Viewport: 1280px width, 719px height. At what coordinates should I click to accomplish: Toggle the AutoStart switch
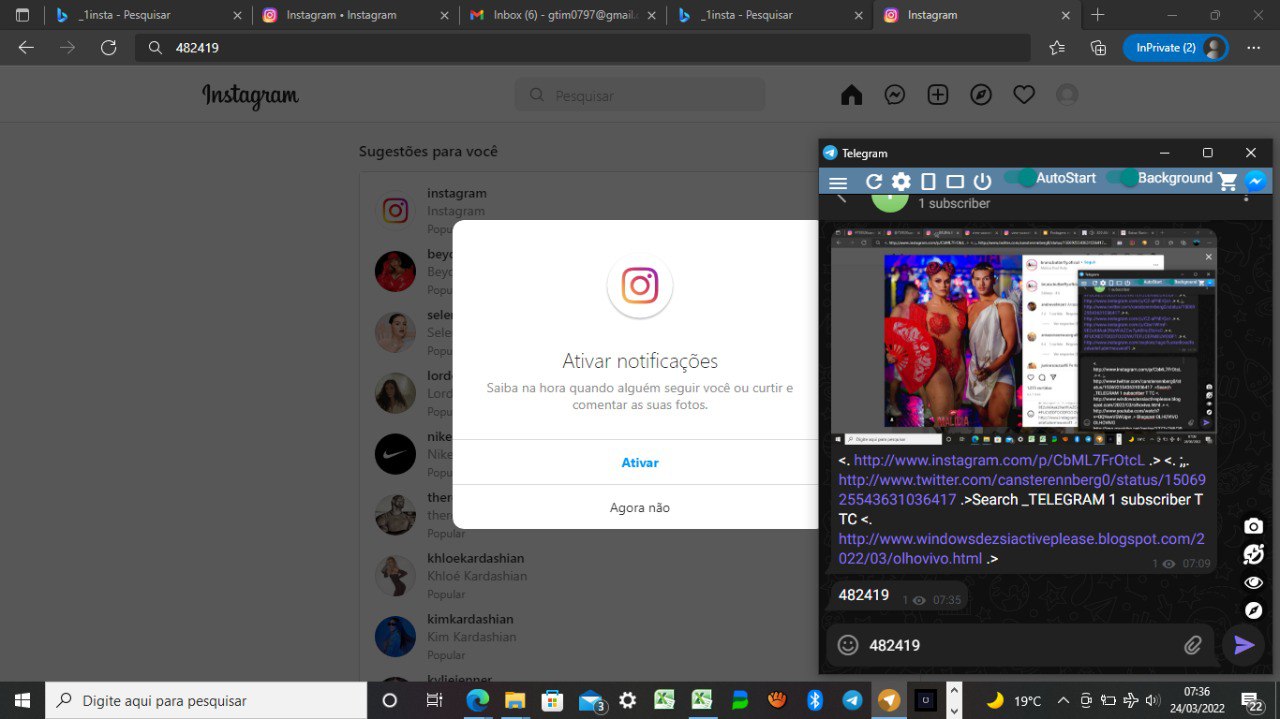[x=1021, y=178]
